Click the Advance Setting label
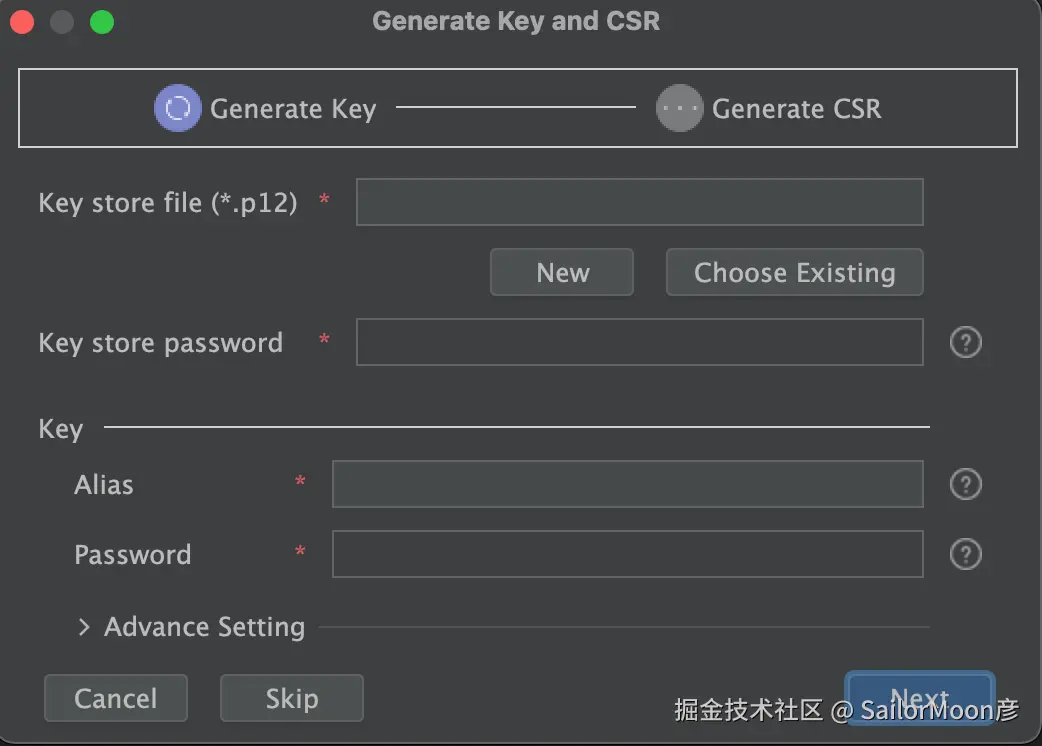The height and width of the screenshot is (746, 1042). [x=204, y=627]
